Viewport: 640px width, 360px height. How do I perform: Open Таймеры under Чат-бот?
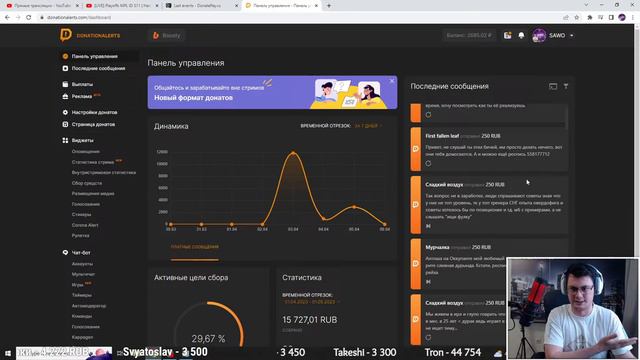tap(82, 295)
